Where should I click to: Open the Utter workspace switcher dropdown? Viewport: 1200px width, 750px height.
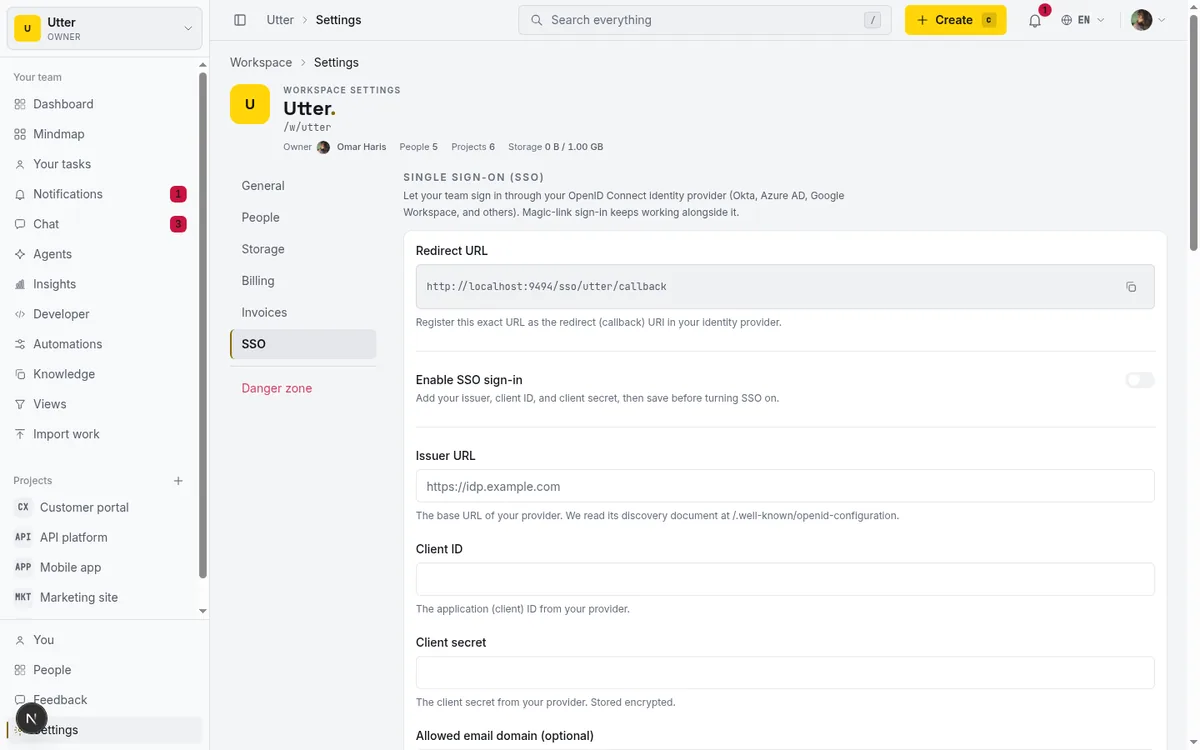(x=105, y=28)
